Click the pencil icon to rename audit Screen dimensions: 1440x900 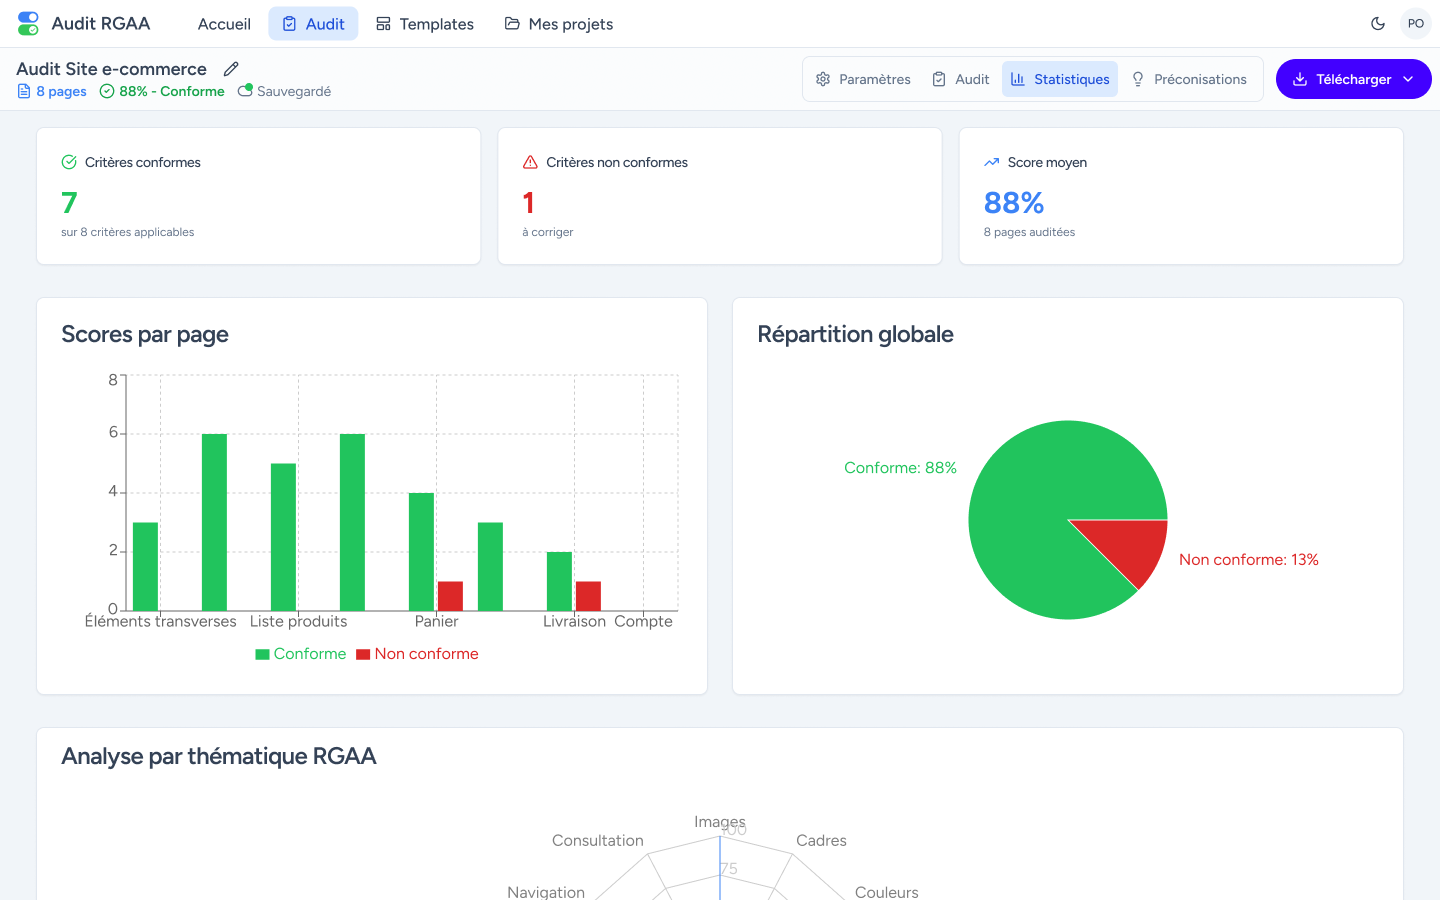tap(231, 69)
